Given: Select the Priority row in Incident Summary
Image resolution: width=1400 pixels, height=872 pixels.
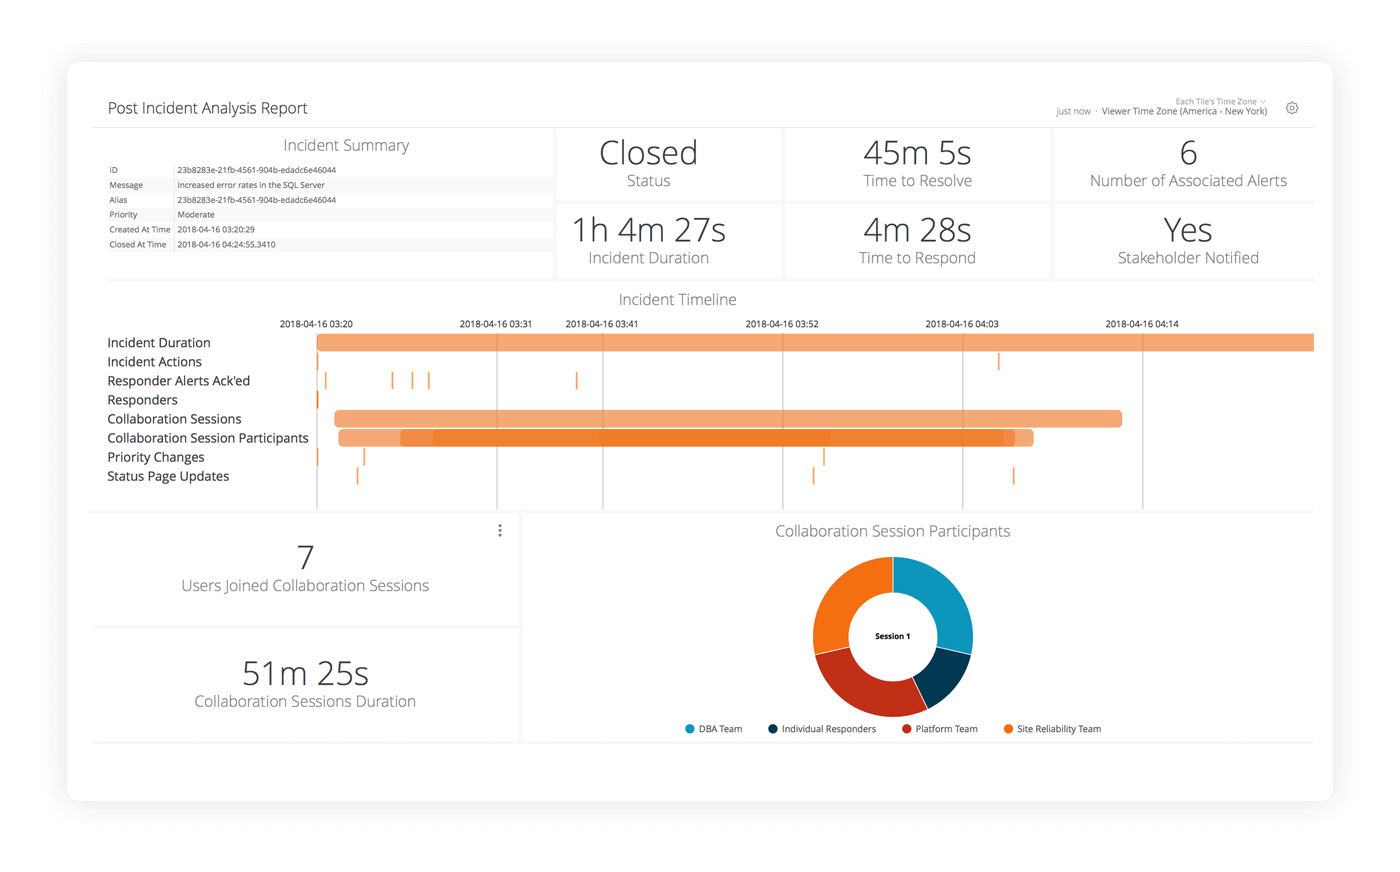Looking at the screenshot, I should 330,215.
